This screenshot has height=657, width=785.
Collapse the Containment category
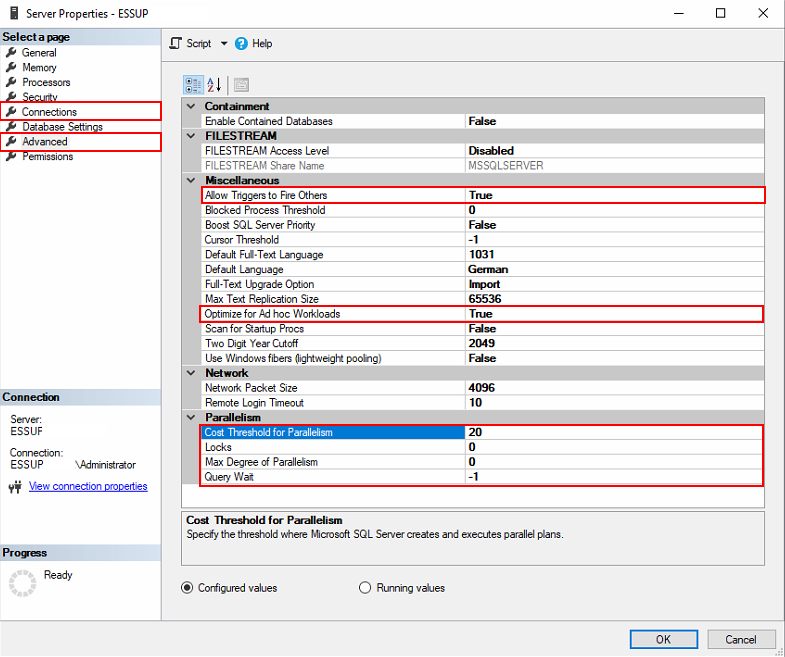(192, 106)
